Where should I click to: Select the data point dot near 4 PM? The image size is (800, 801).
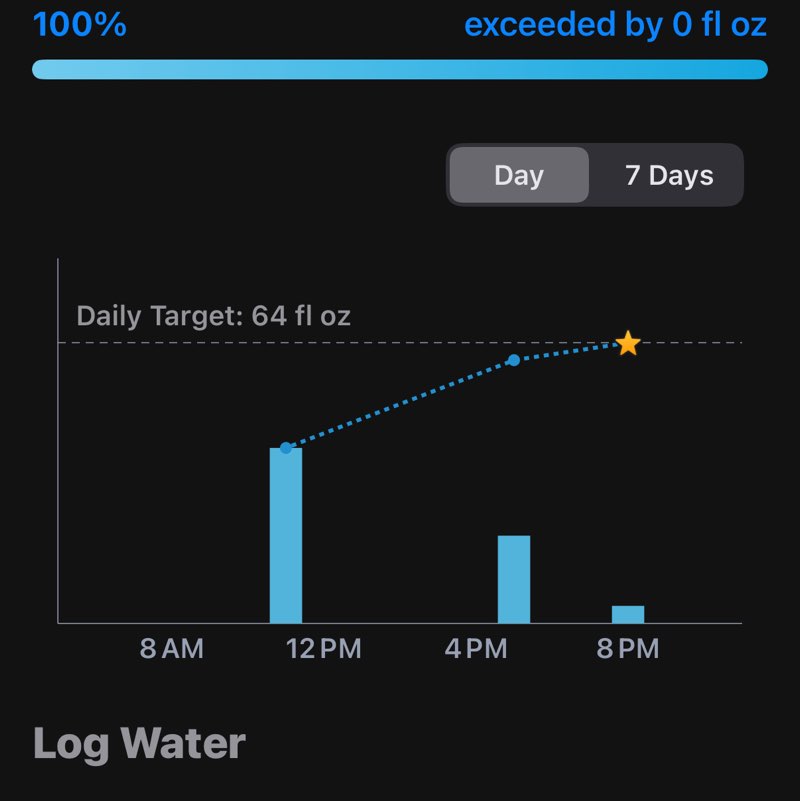(x=513, y=360)
